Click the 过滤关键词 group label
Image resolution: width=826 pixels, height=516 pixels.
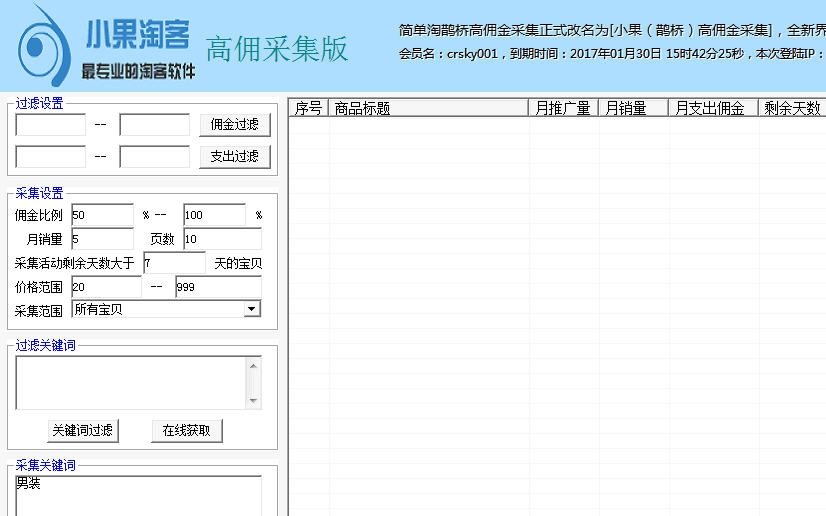(x=46, y=345)
